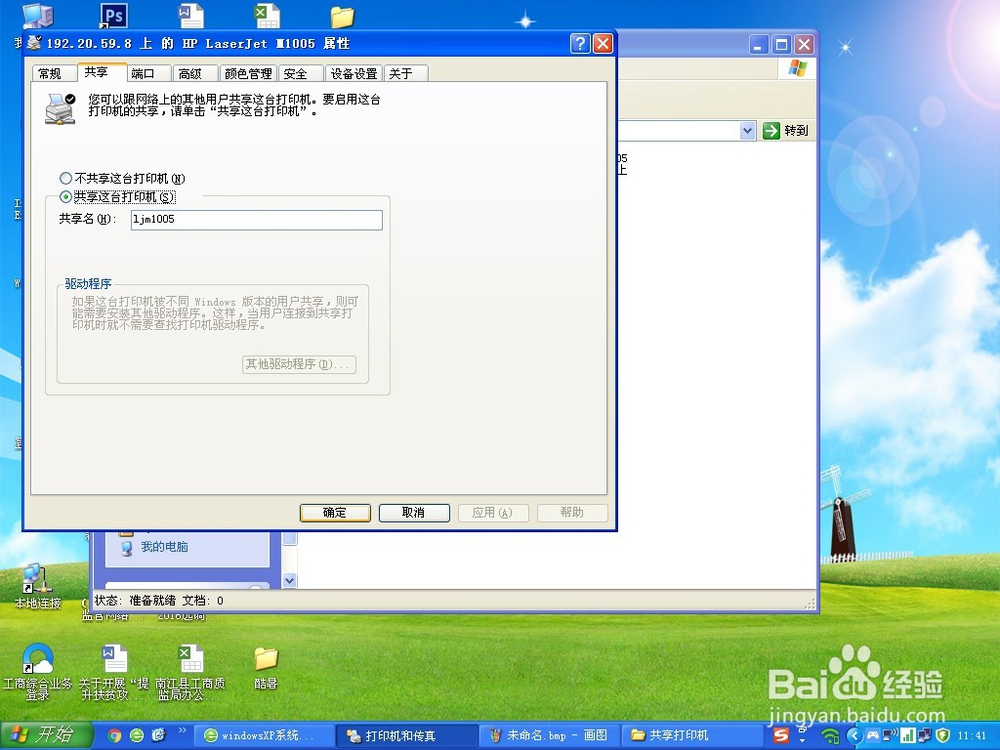Image resolution: width=1000 pixels, height=750 pixels.
Task: Select 不共享这台打印机 radio option
Action: click(65, 179)
